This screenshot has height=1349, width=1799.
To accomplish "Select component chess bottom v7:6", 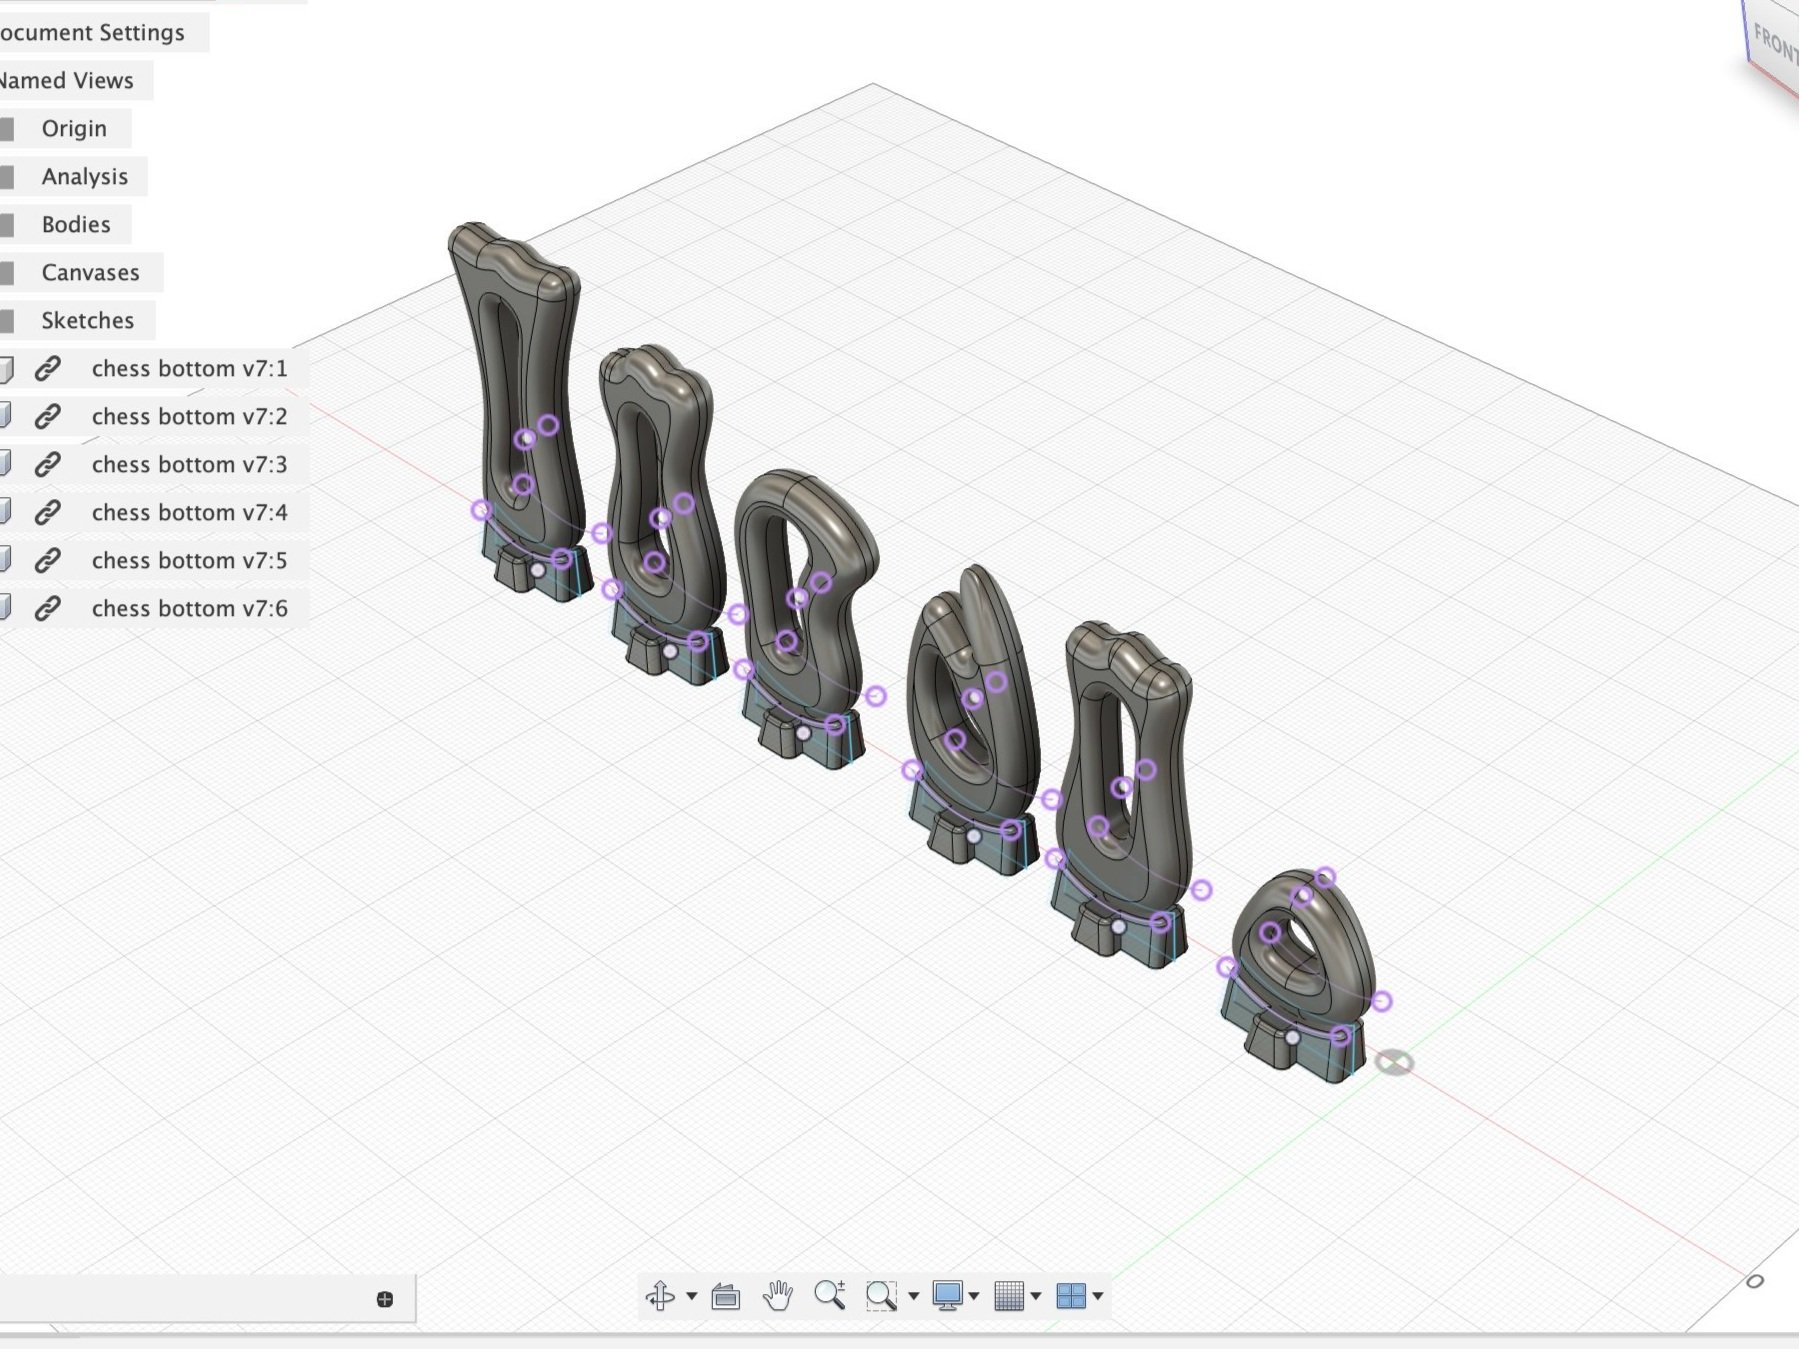I will click(189, 609).
